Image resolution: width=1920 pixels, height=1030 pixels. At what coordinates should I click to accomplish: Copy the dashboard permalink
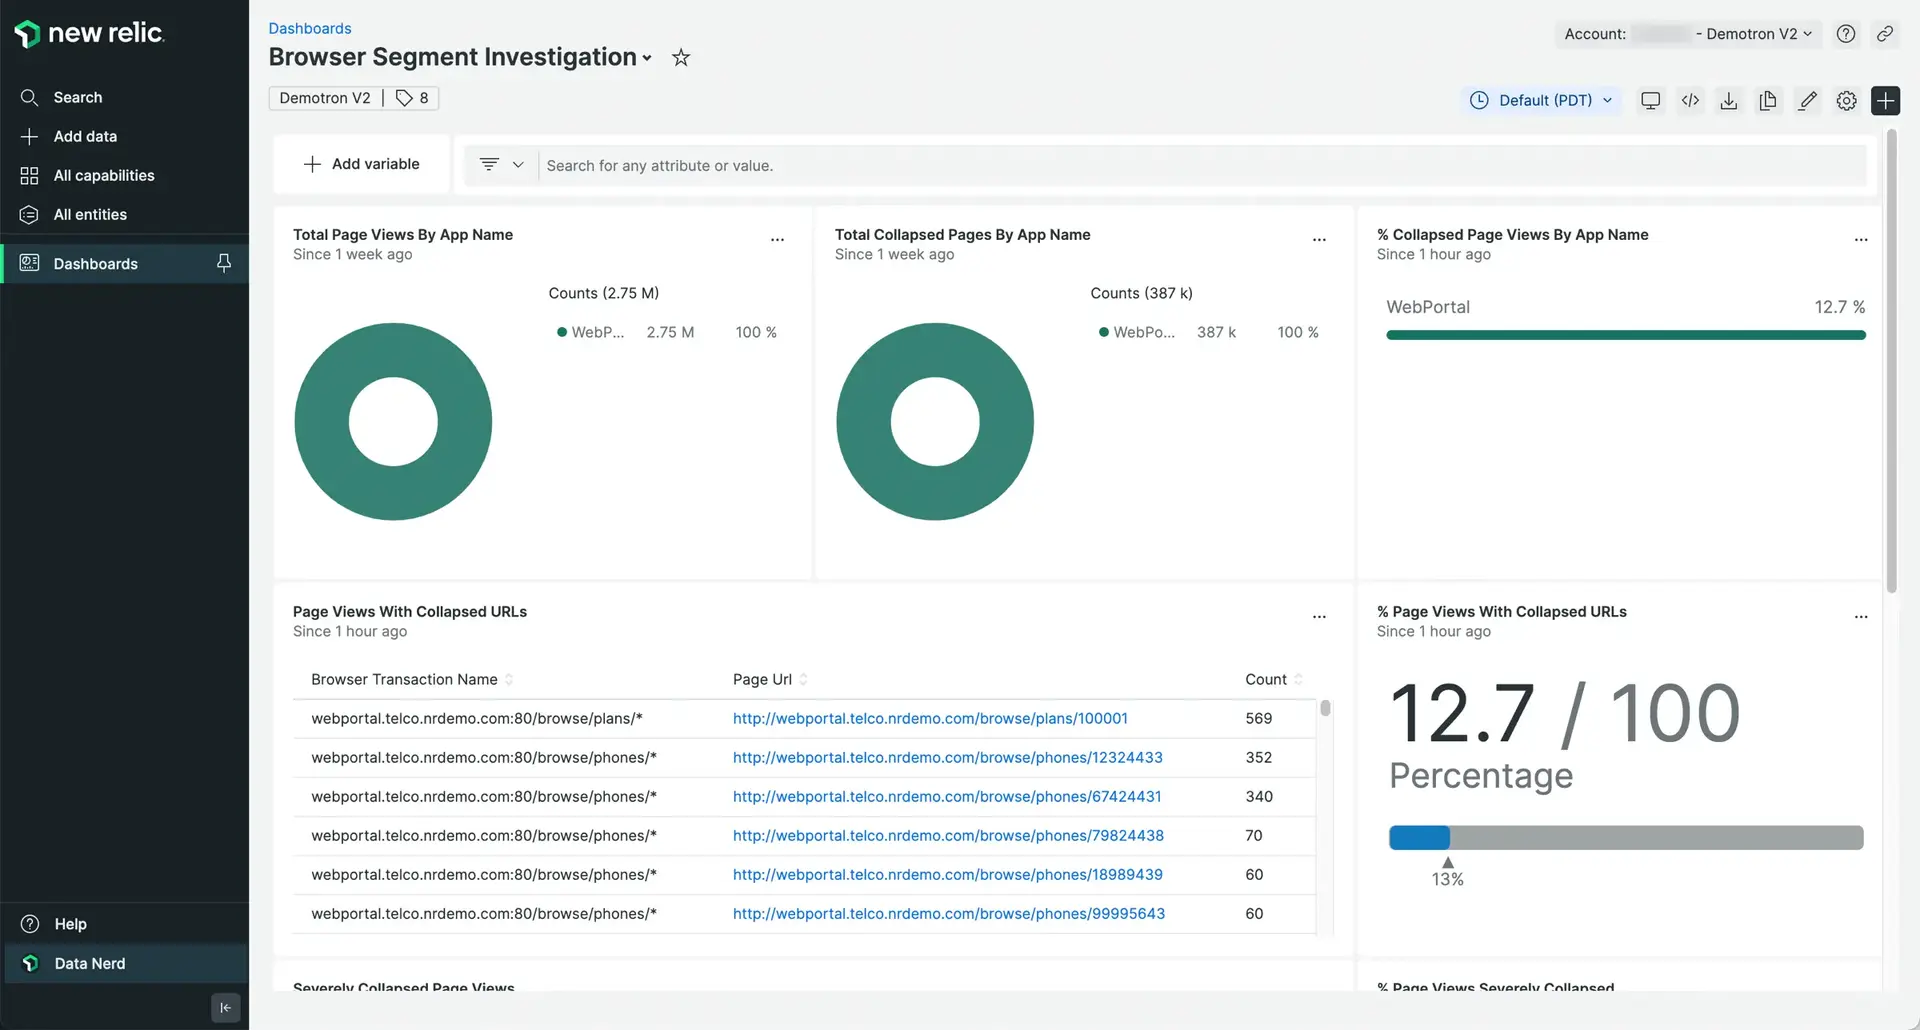pos(1886,33)
